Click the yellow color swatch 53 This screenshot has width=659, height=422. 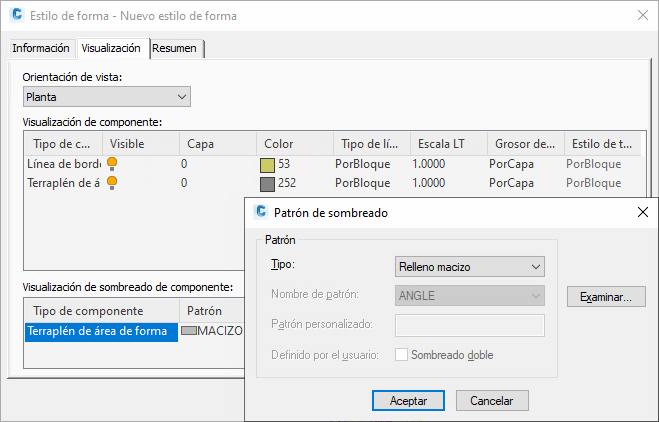267,164
